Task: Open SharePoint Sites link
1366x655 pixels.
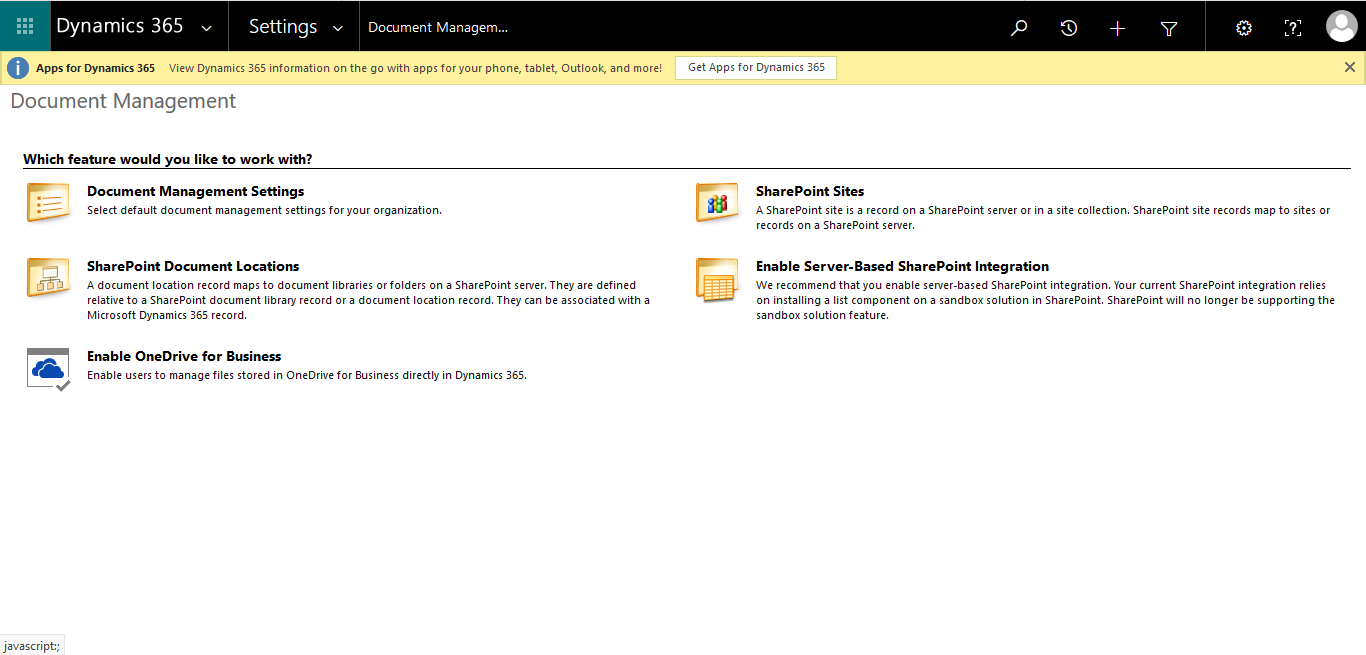Action: point(810,191)
